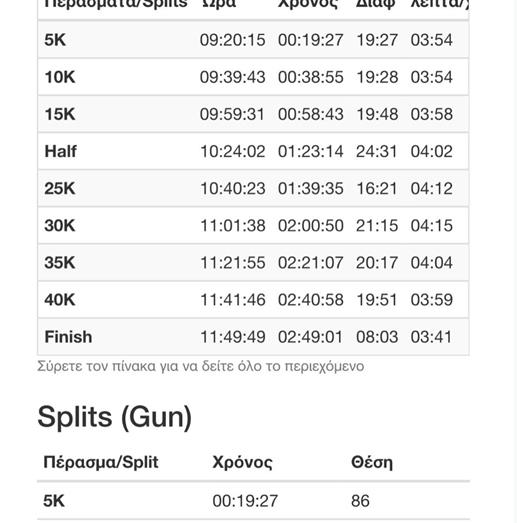The height and width of the screenshot is (523, 517).
Task: Click the Half split row label
Action: coord(60,151)
